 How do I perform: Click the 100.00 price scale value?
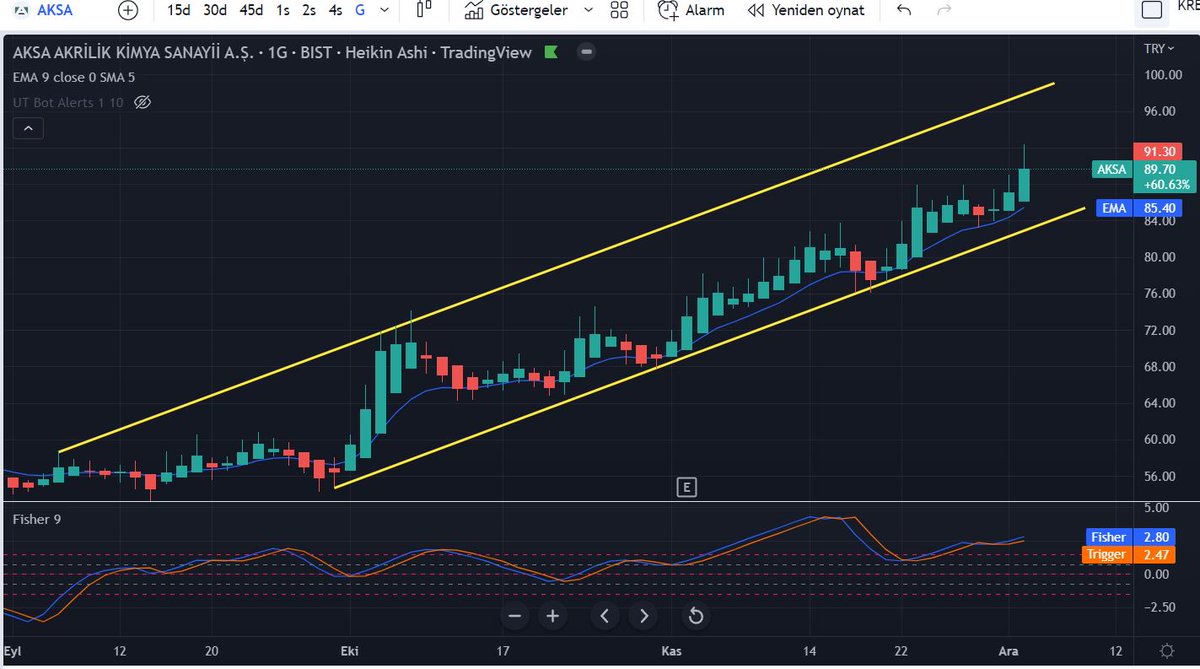1162,74
